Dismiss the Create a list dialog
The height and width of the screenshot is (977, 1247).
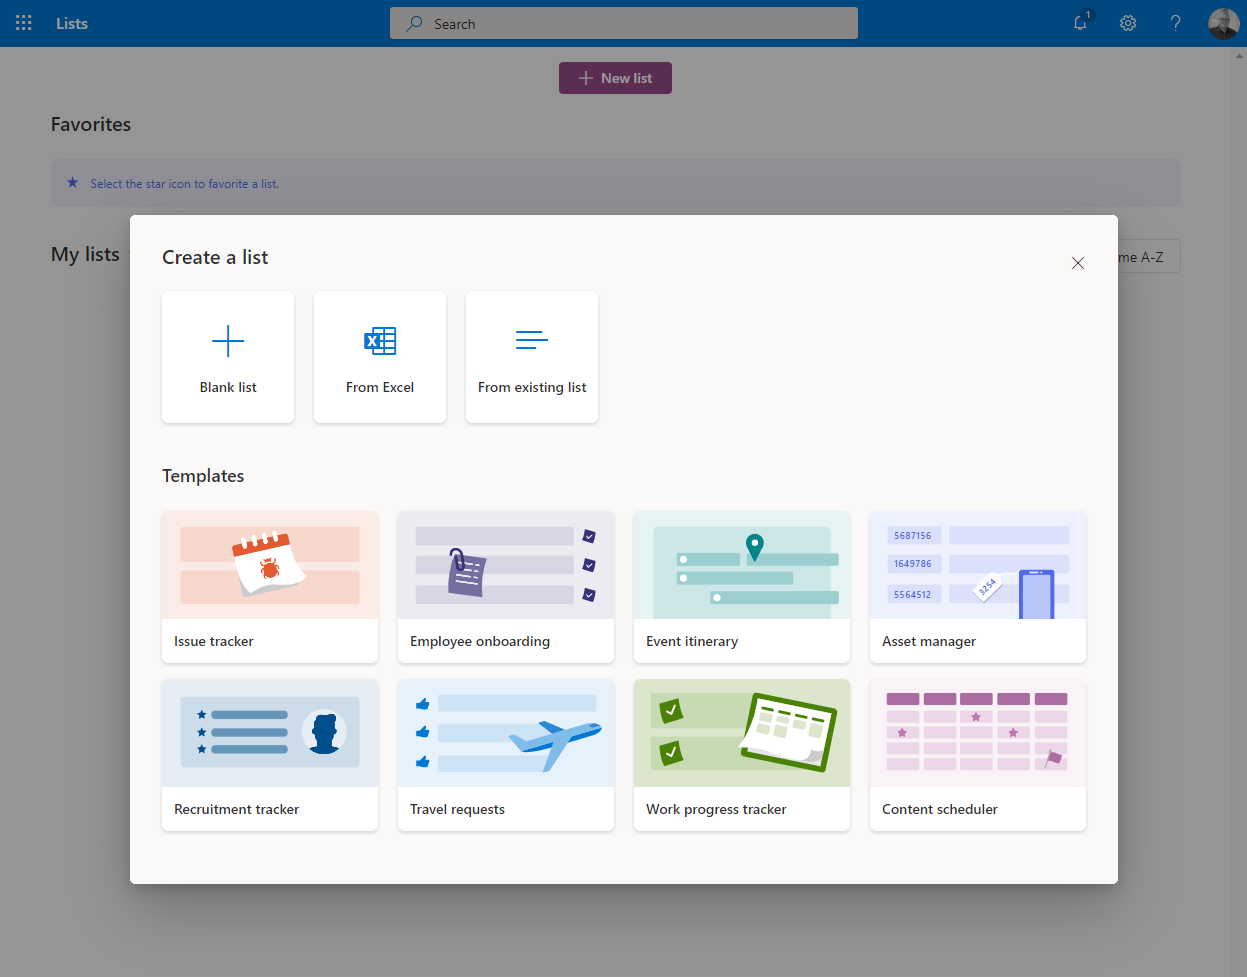tap(1078, 263)
